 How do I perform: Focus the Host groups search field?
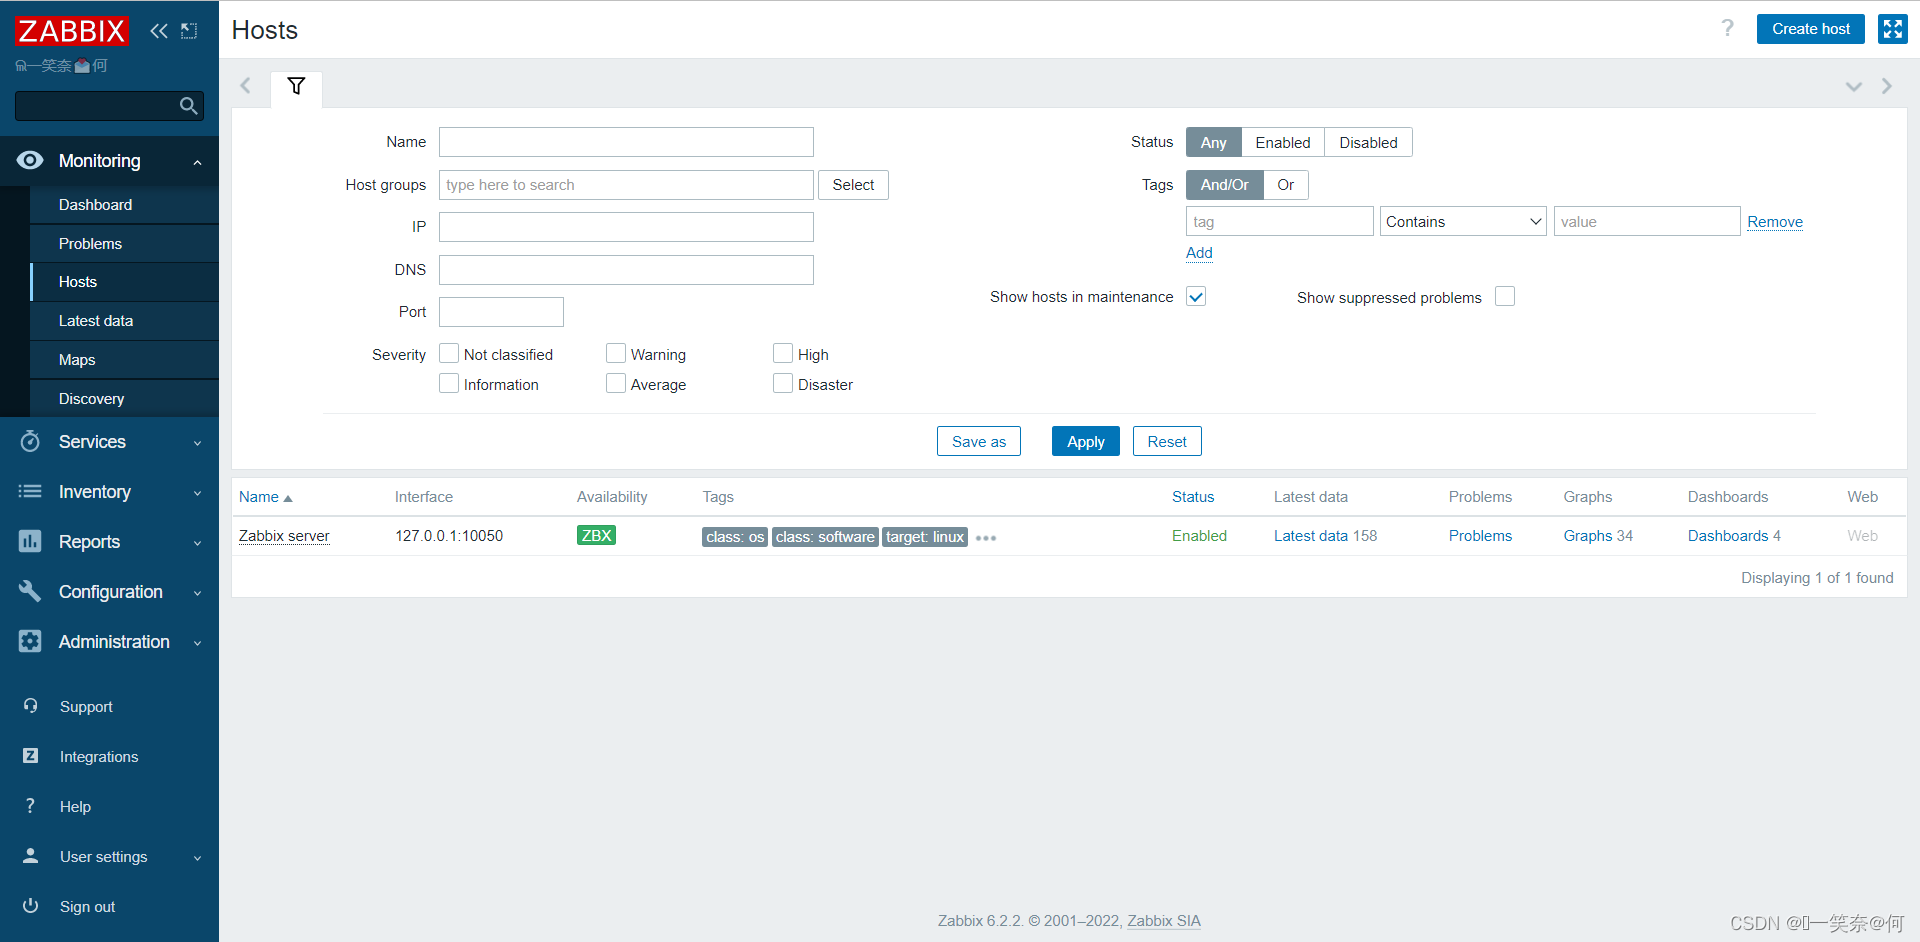tap(626, 185)
